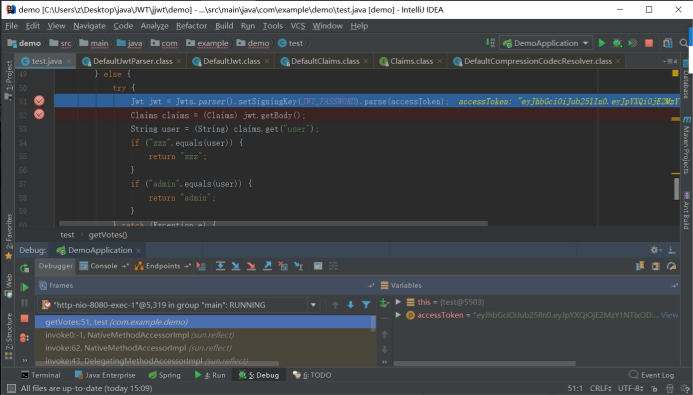Open the VCS menu
The image size is (693, 395).
tap(297, 26)
